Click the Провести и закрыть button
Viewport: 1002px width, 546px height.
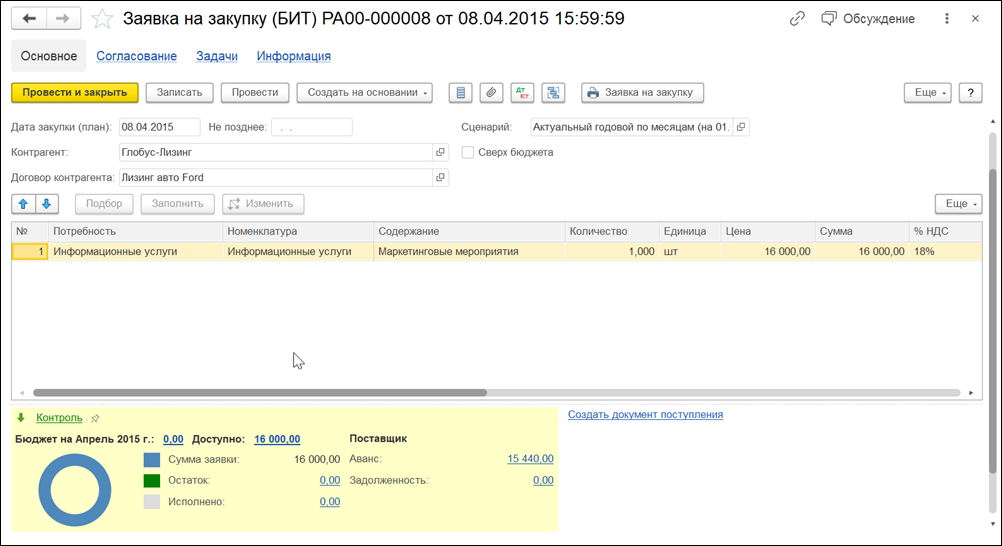click(75, 93)
